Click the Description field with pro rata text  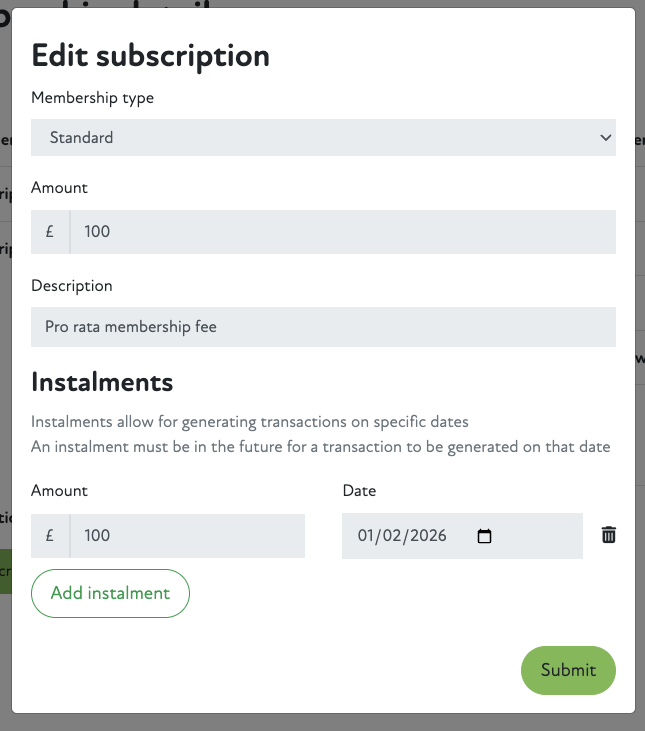pos(322,326)
